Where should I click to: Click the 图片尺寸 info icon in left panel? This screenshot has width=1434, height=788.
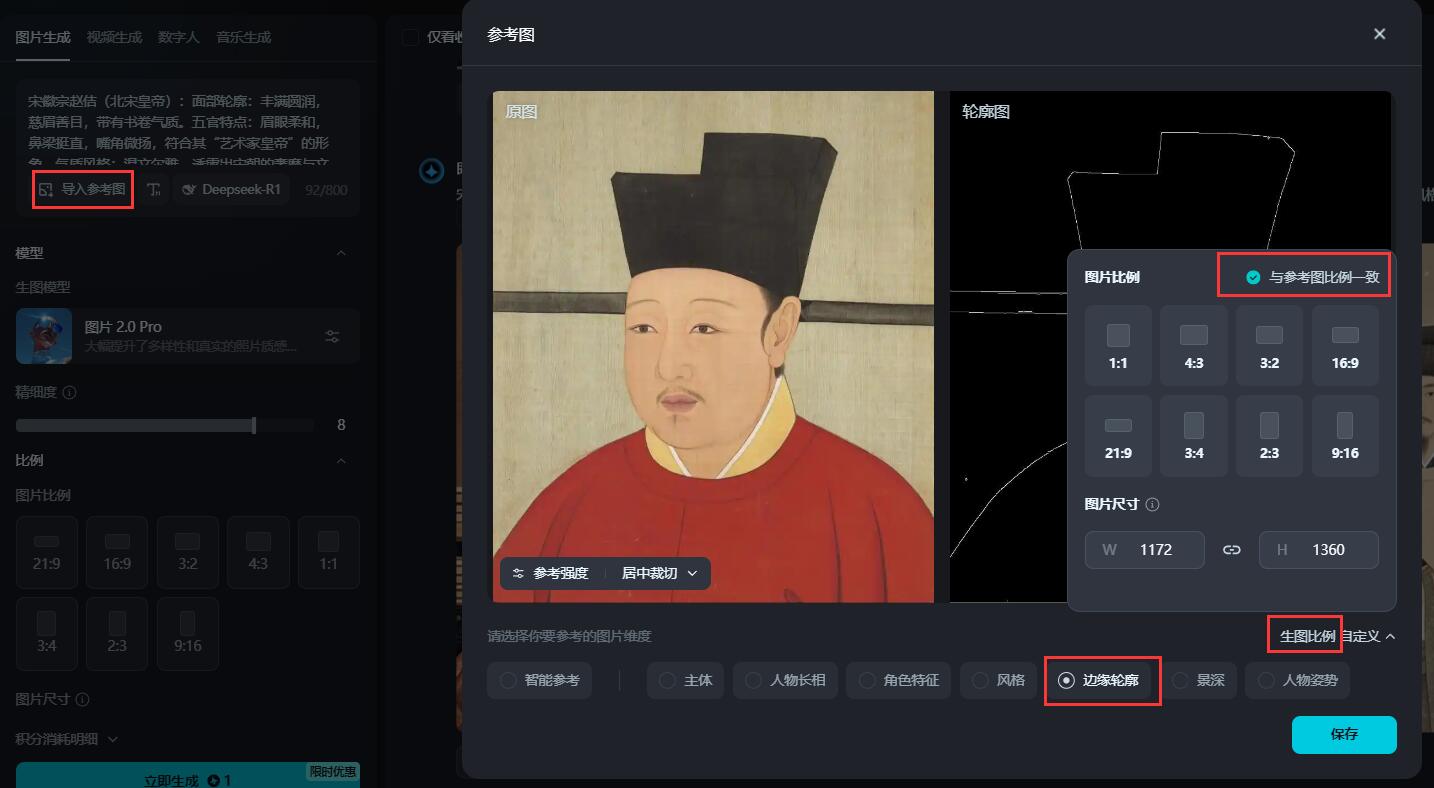point(82,700)
